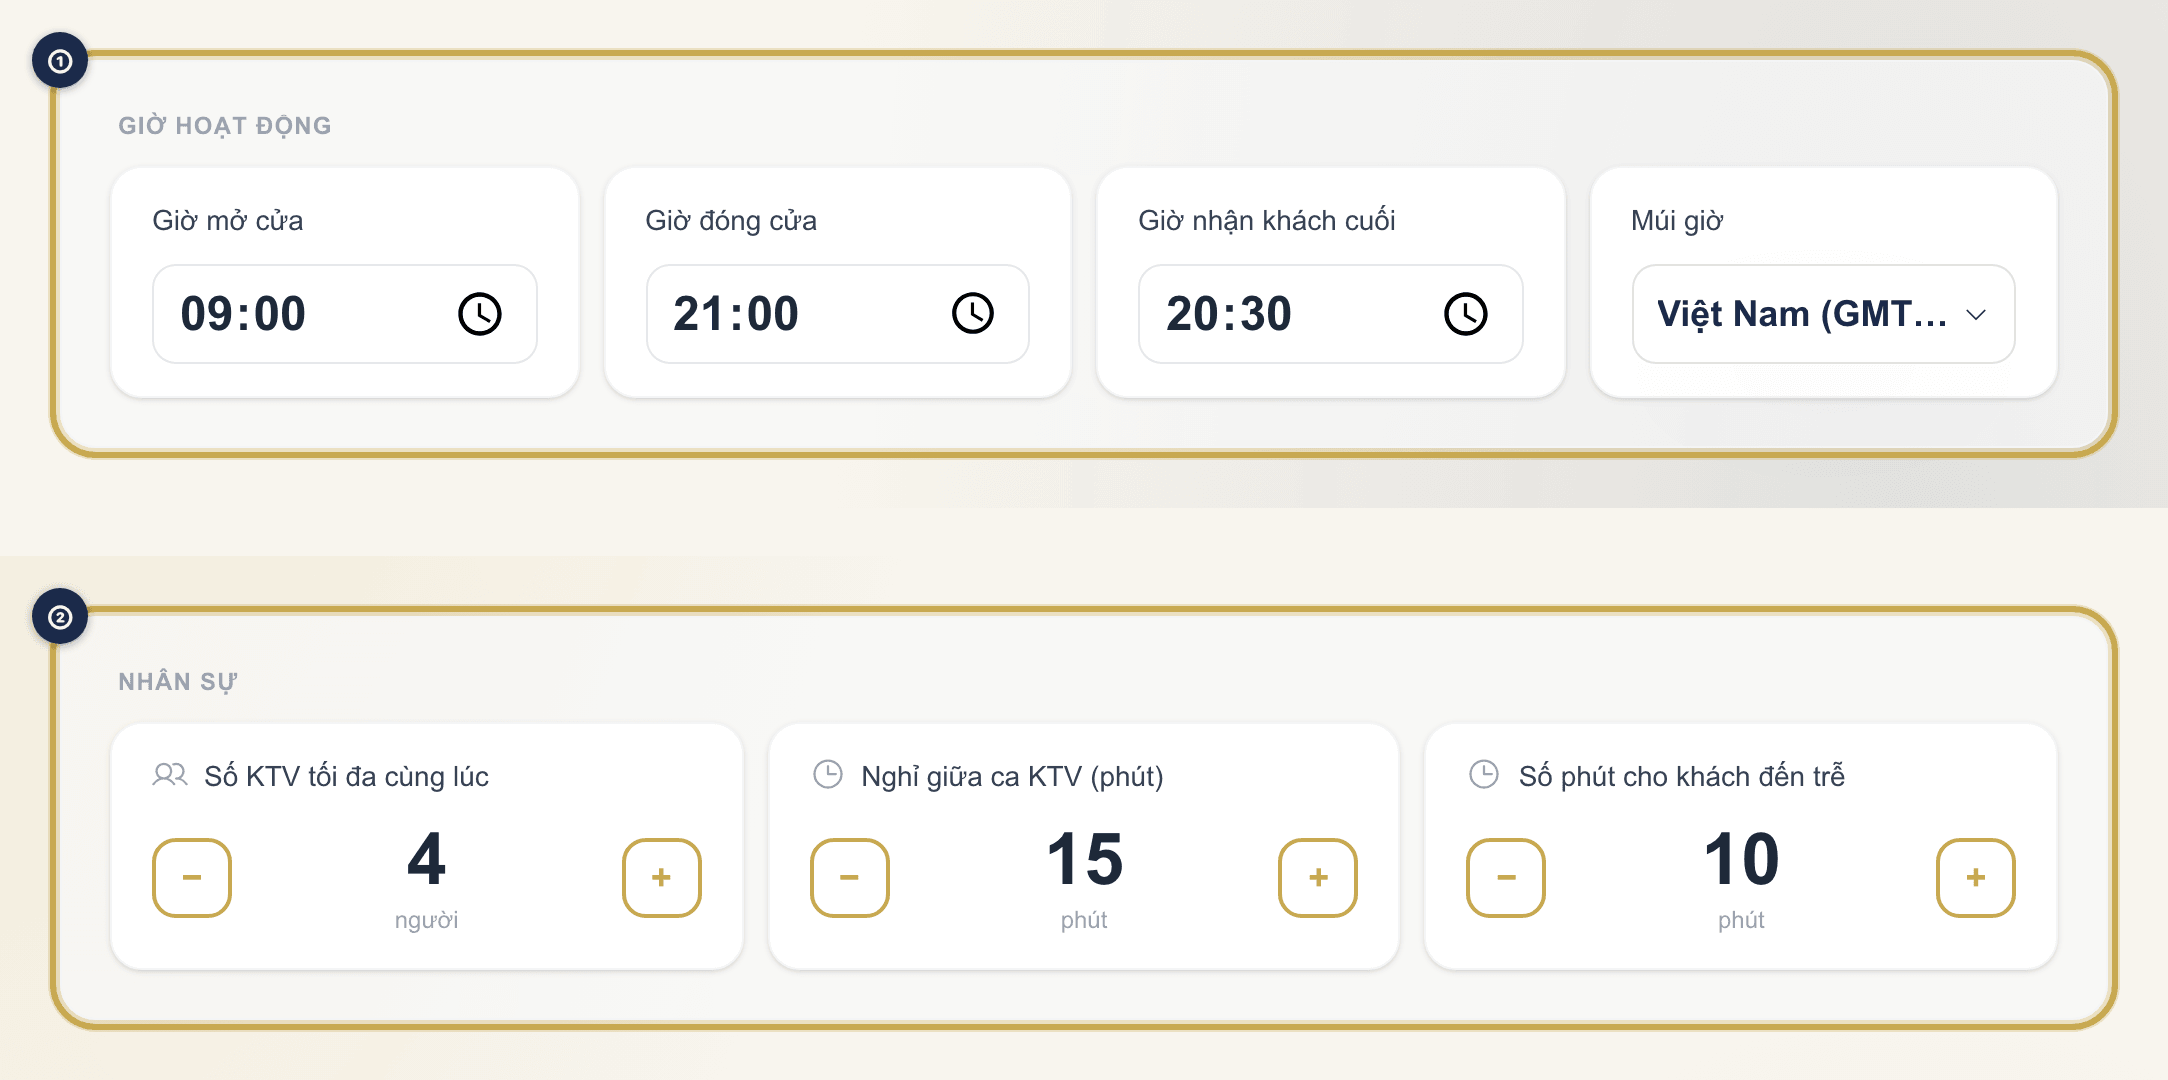Viewport: 2168px width, 1080px height.
Task: Increase max simultaneous KTV count
Action: 661,878
